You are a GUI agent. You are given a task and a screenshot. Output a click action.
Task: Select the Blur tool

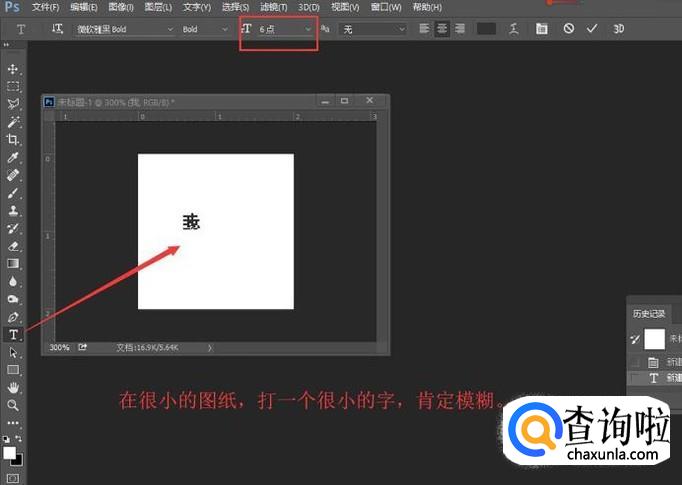(13, 281)
